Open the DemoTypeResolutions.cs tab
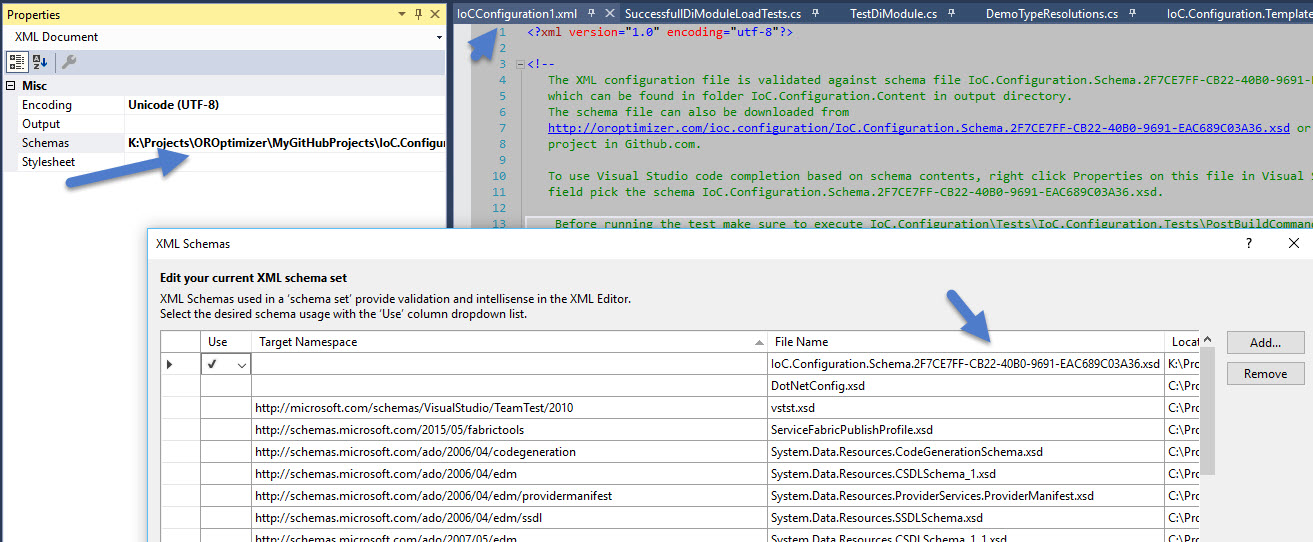 [1051, 14]
